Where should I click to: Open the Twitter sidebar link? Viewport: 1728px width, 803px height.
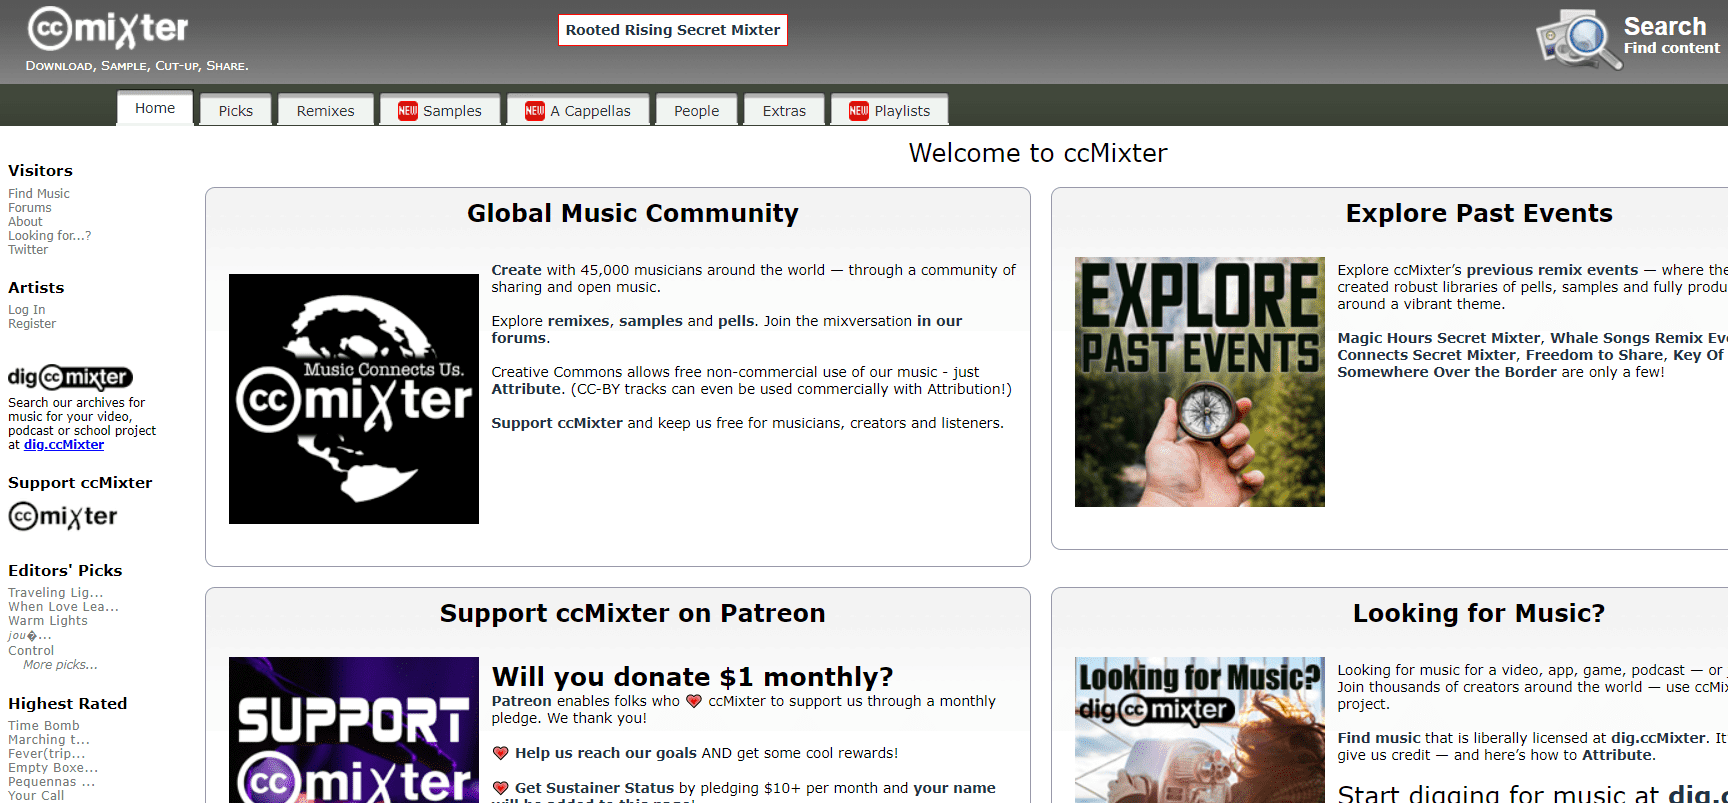click(28, 250)
